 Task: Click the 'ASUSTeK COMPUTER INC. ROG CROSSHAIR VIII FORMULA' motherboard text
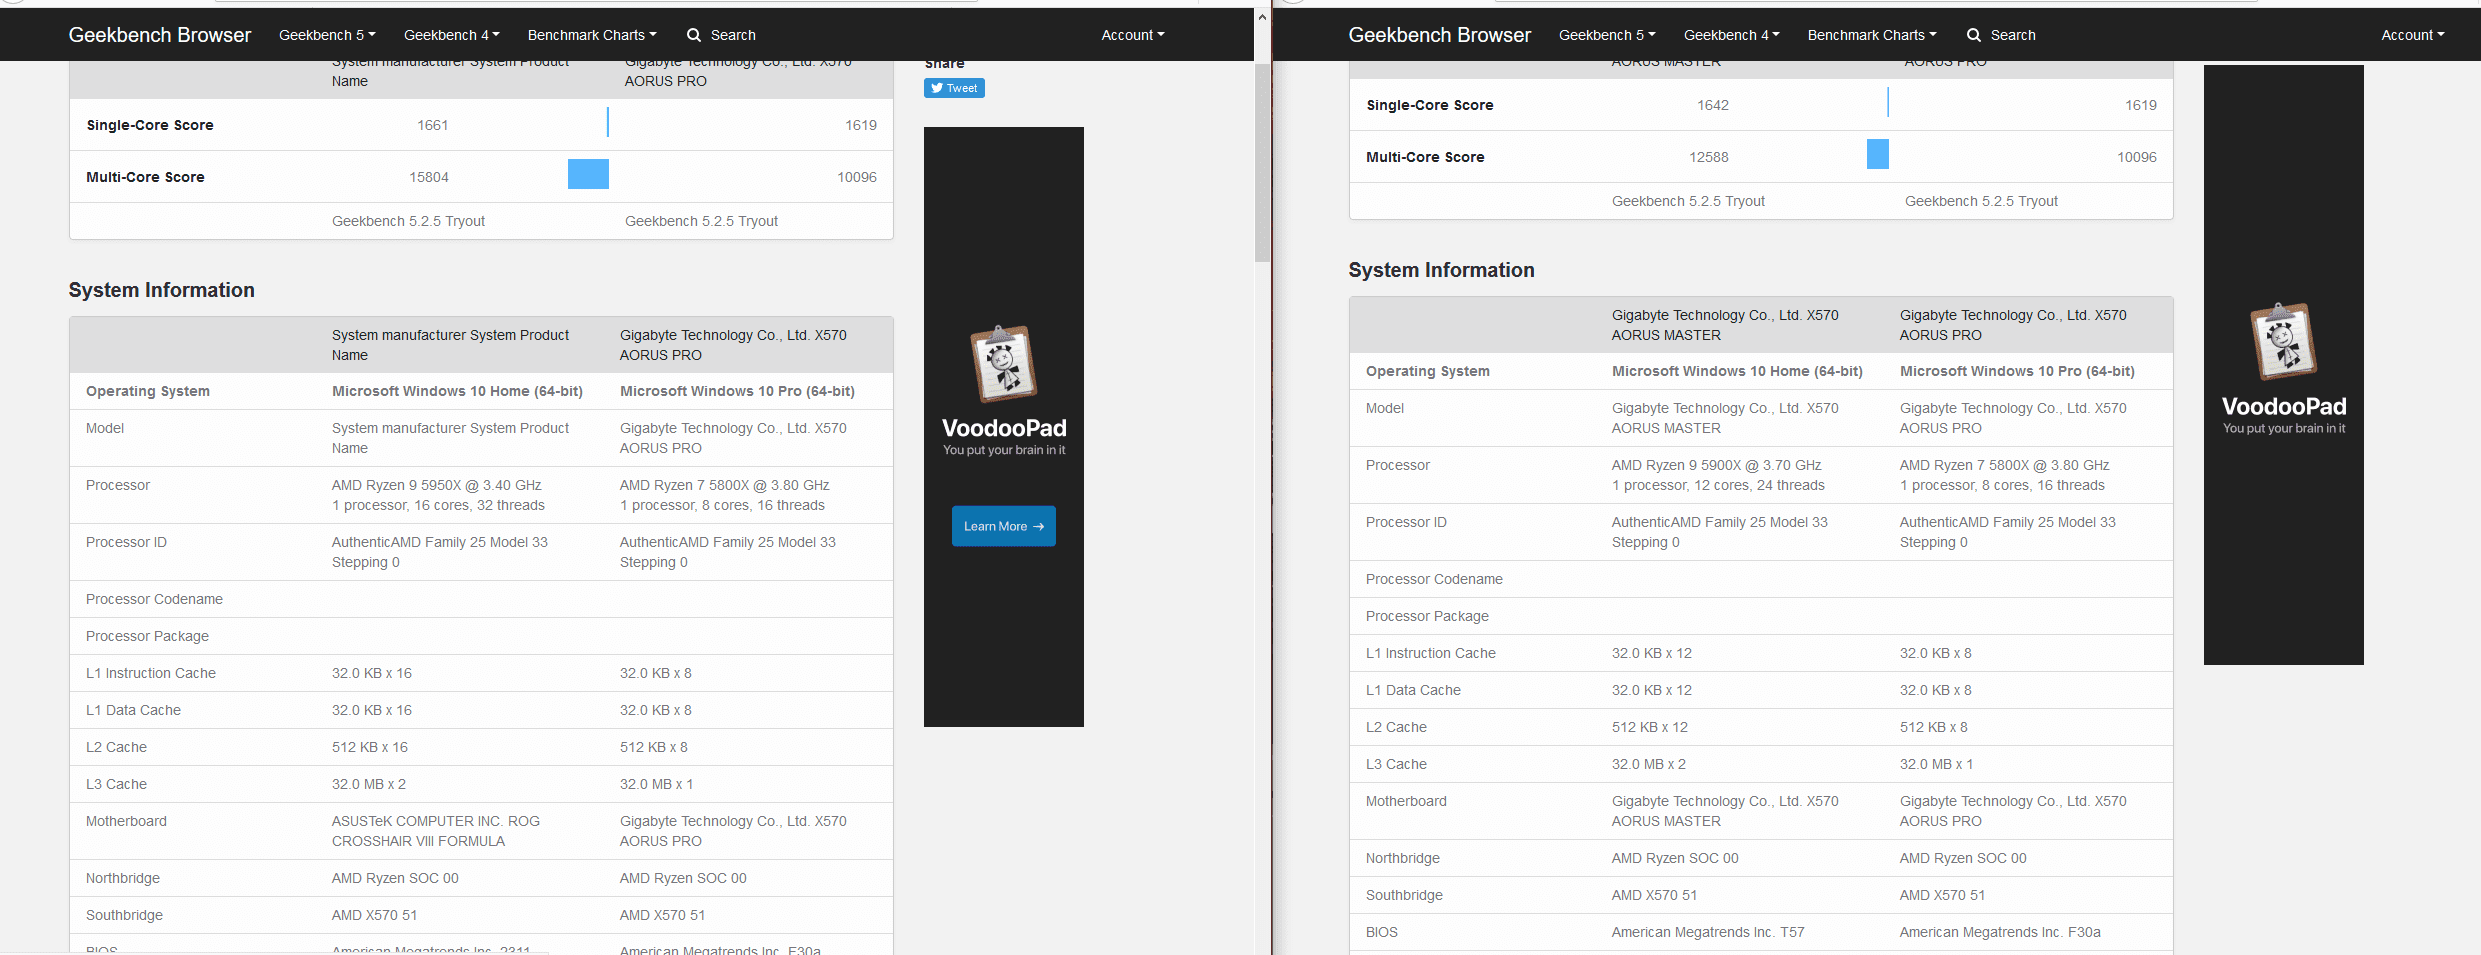(436, 831)
